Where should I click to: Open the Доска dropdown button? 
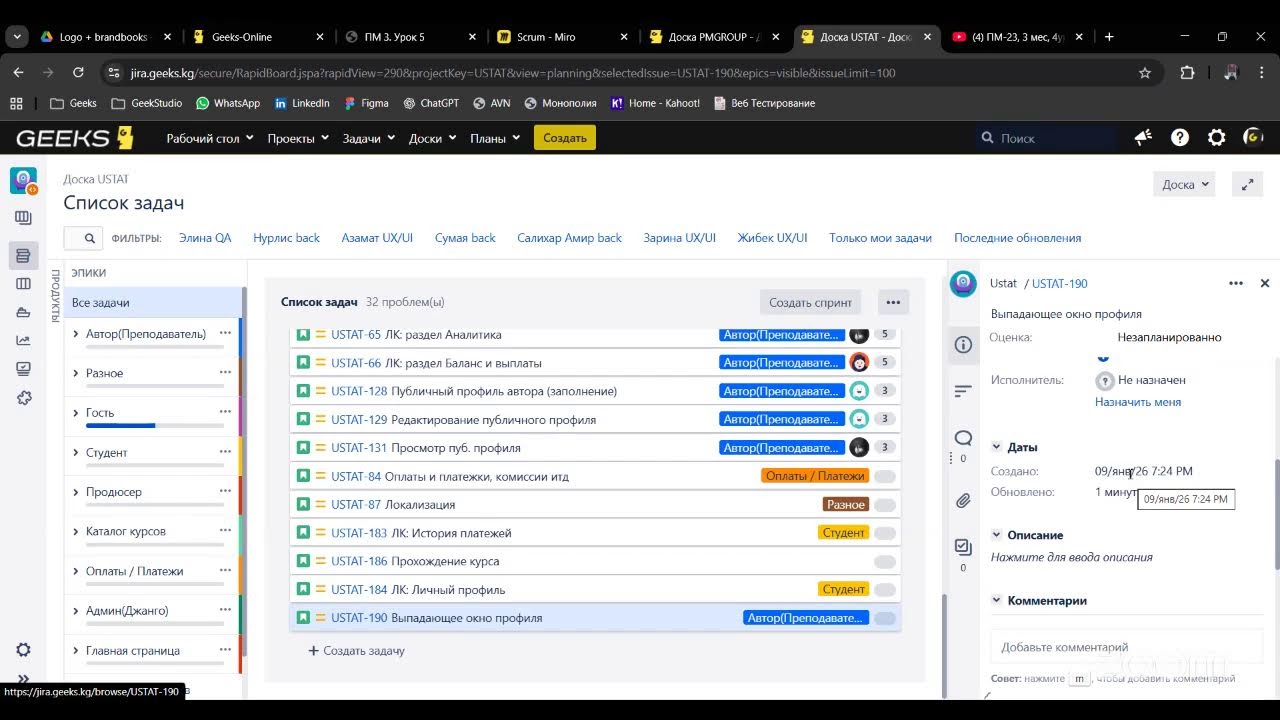(x=1185, y=184)
